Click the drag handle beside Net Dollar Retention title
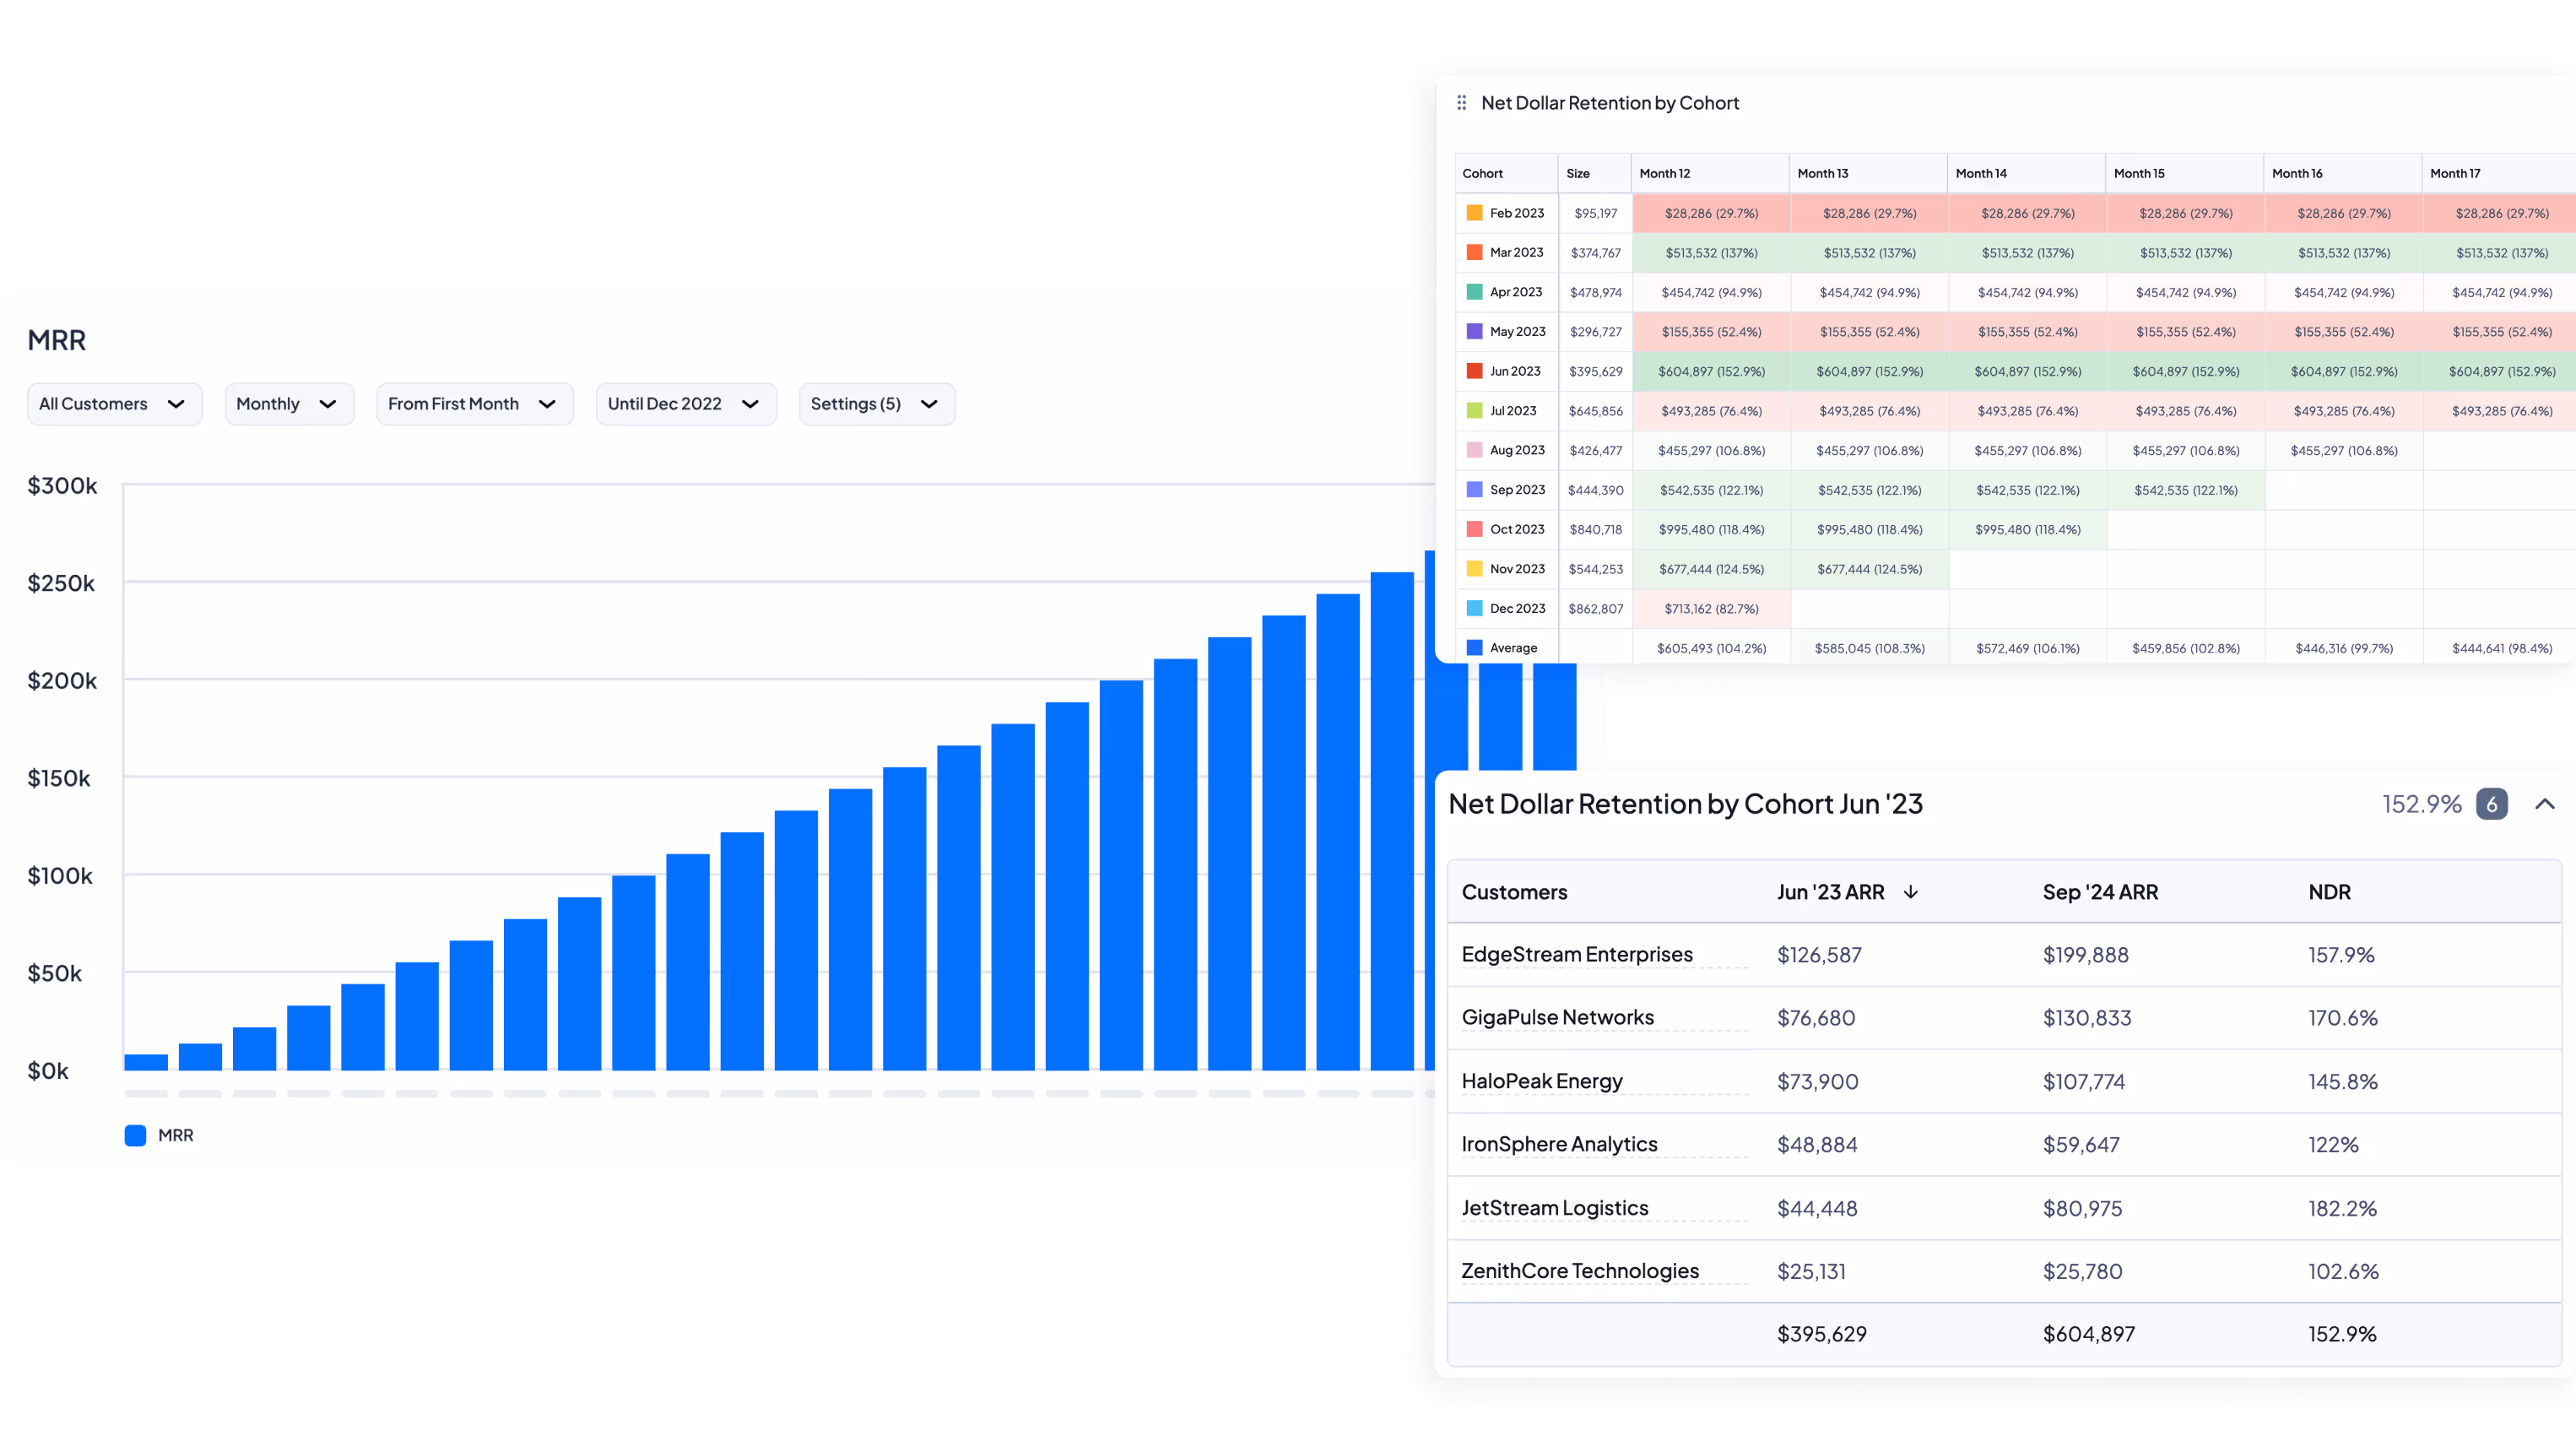Viewport: 2576px width, 1452px height. pyautogui.click(x=1461, y=103)
